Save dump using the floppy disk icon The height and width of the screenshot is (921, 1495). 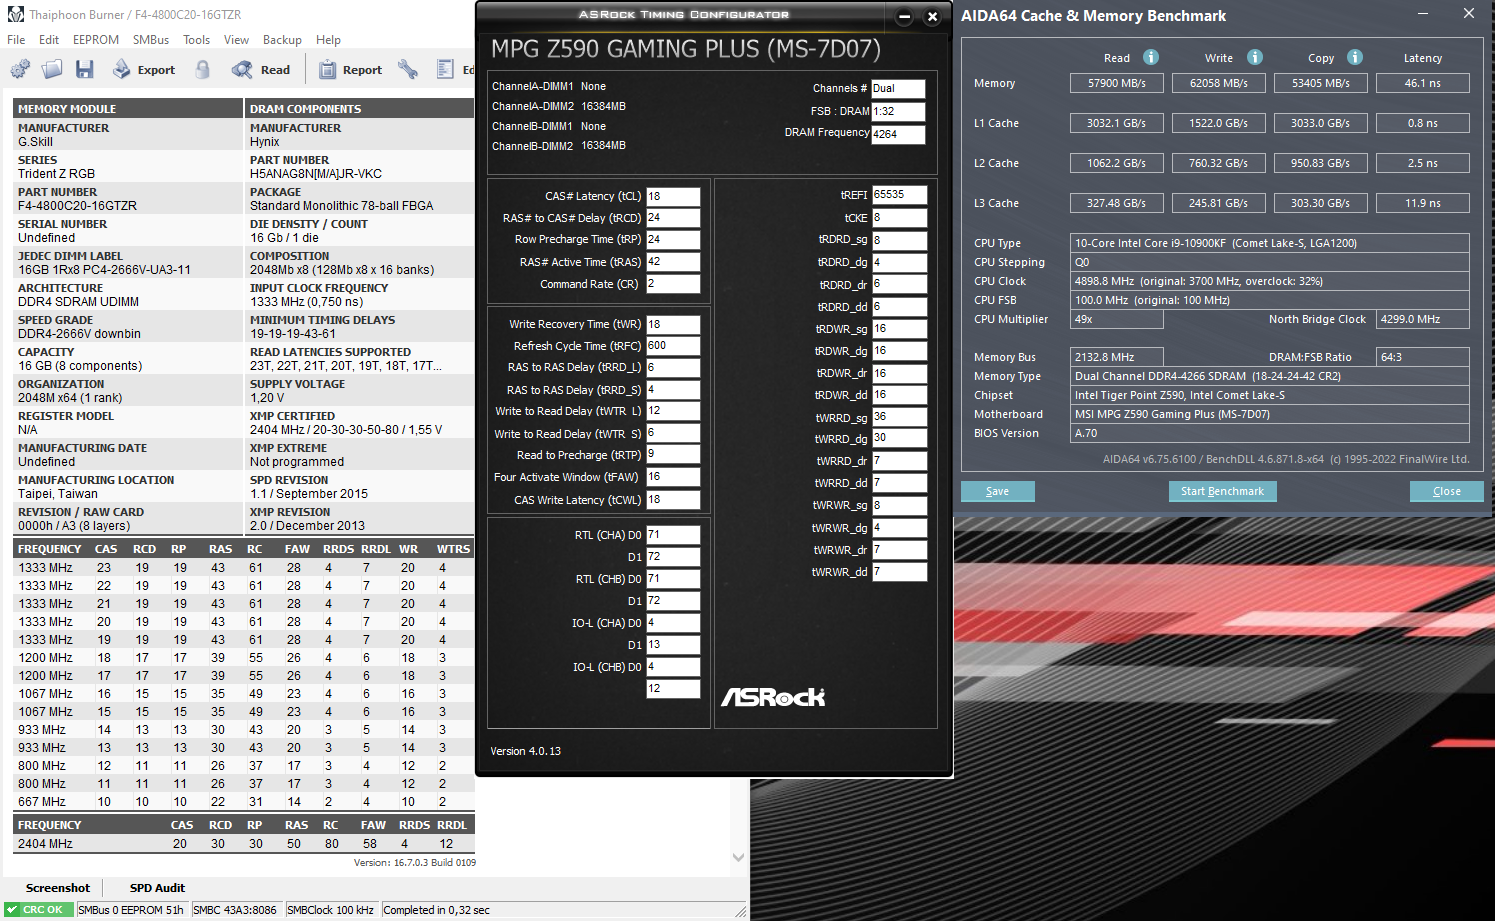coord(85,69)
